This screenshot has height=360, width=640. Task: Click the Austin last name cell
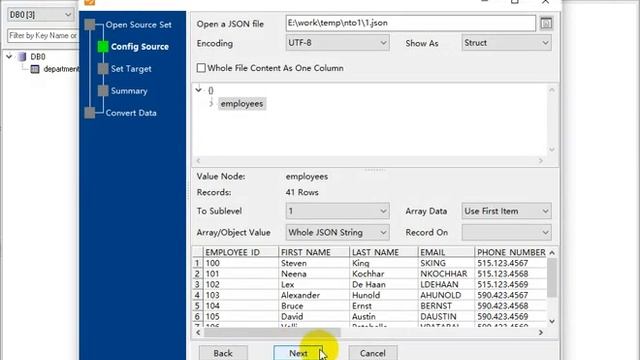click(x=384, y=316)
